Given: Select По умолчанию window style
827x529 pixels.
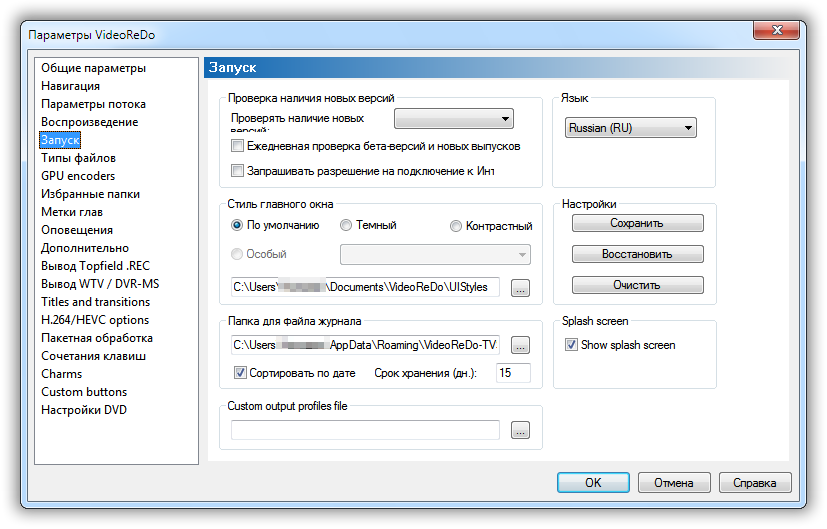Looking at the screenshot, I should pos(237,225).
